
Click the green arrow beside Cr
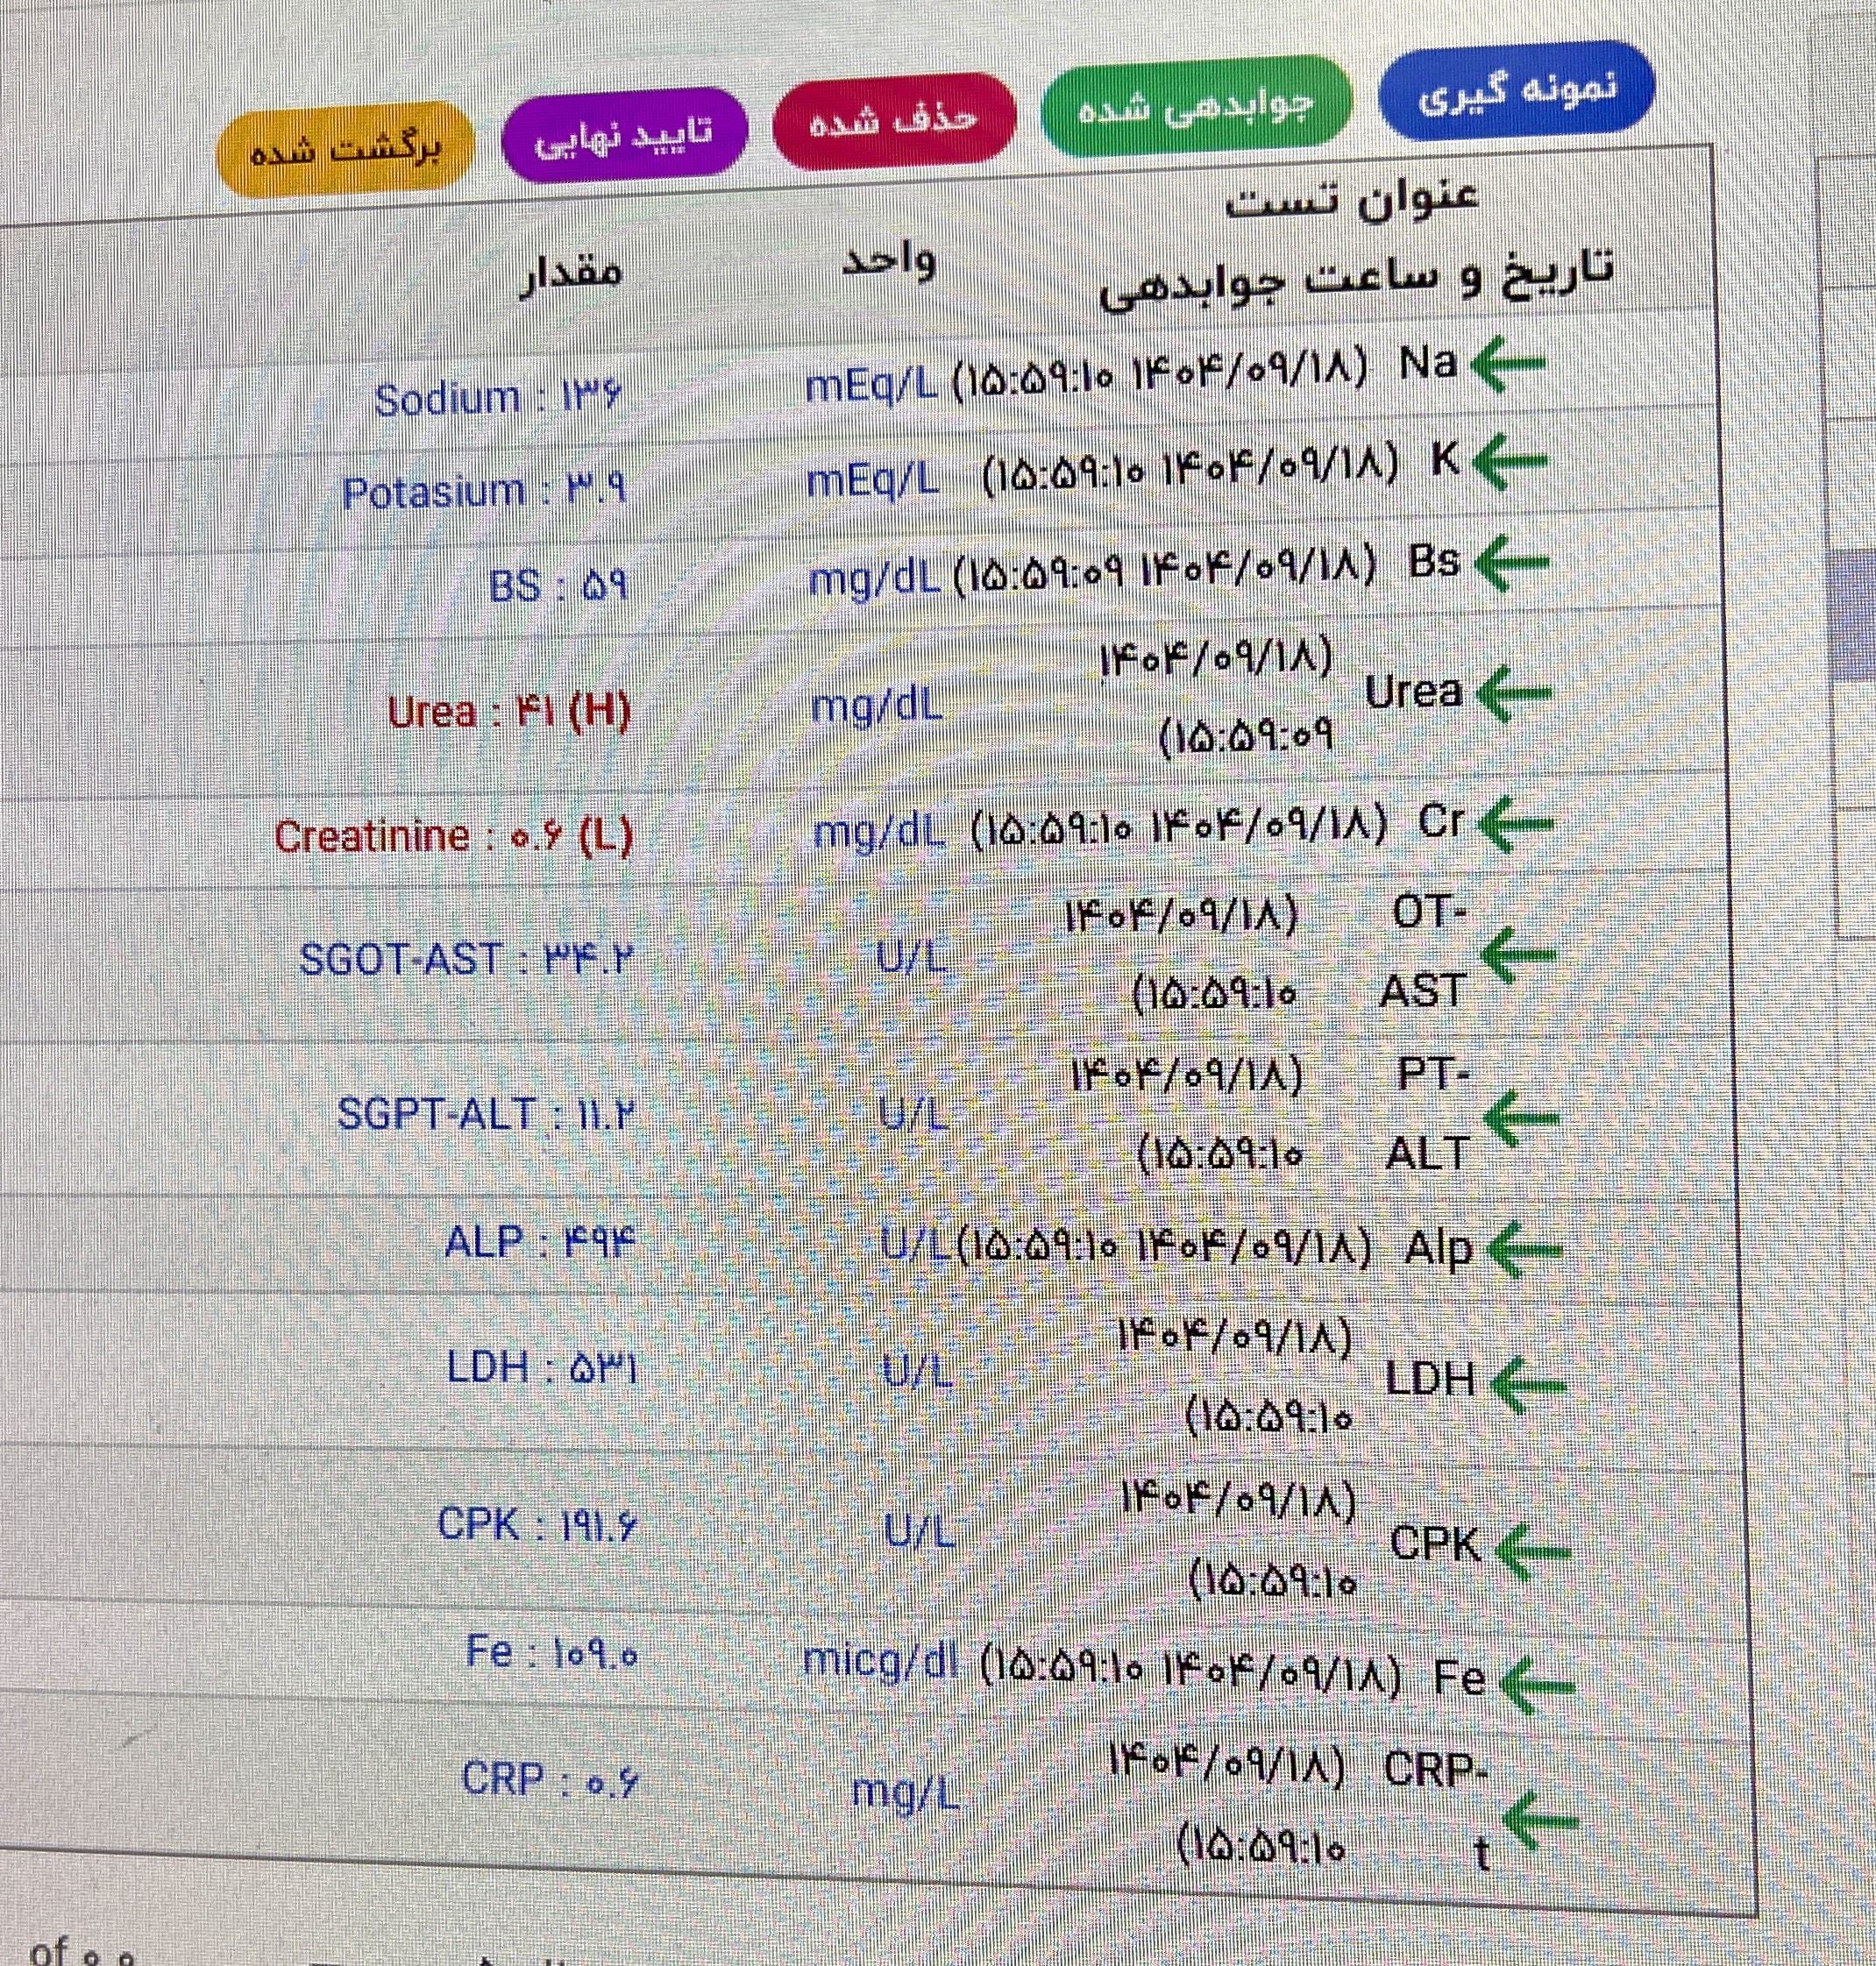tap(1515, 825)
